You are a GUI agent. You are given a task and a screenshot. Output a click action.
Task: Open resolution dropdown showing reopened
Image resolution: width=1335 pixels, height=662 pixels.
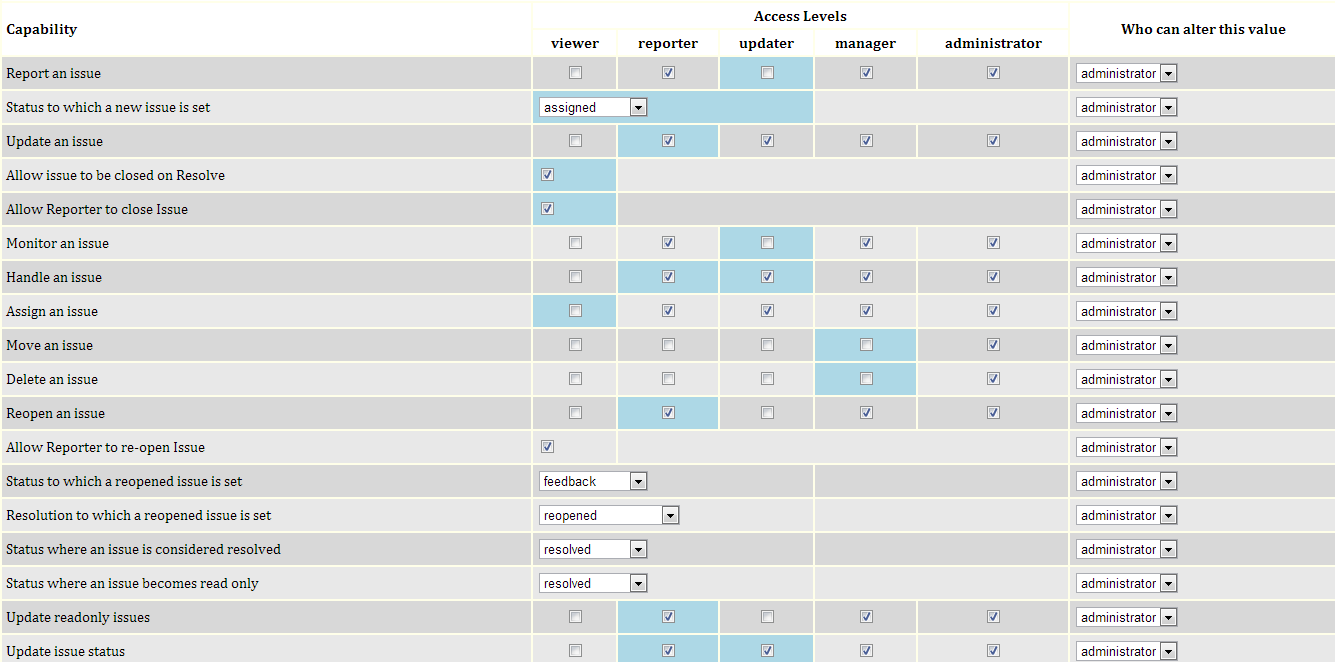(x=609, y=515)
